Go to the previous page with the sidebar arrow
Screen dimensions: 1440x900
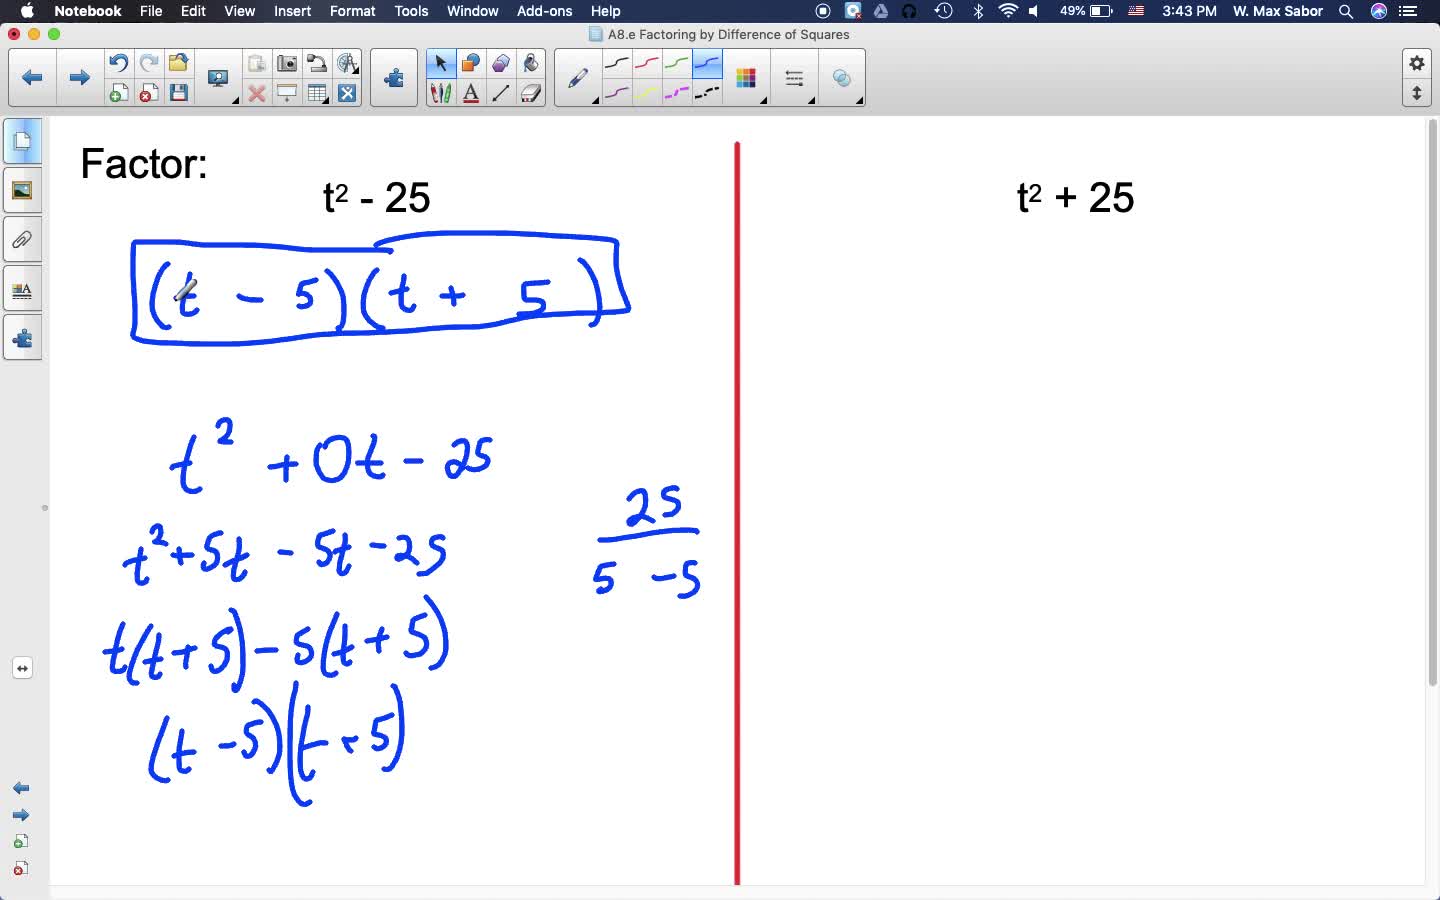click(x=21, y=789)
